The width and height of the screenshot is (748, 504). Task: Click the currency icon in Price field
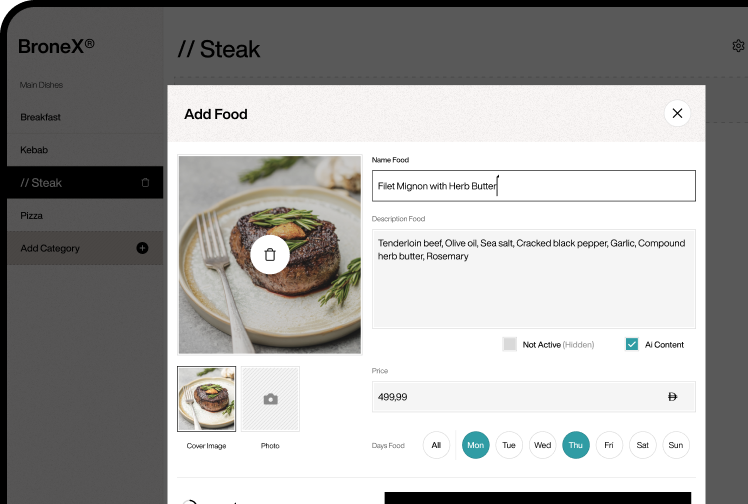pyautogui.click(x=672, y=397)
